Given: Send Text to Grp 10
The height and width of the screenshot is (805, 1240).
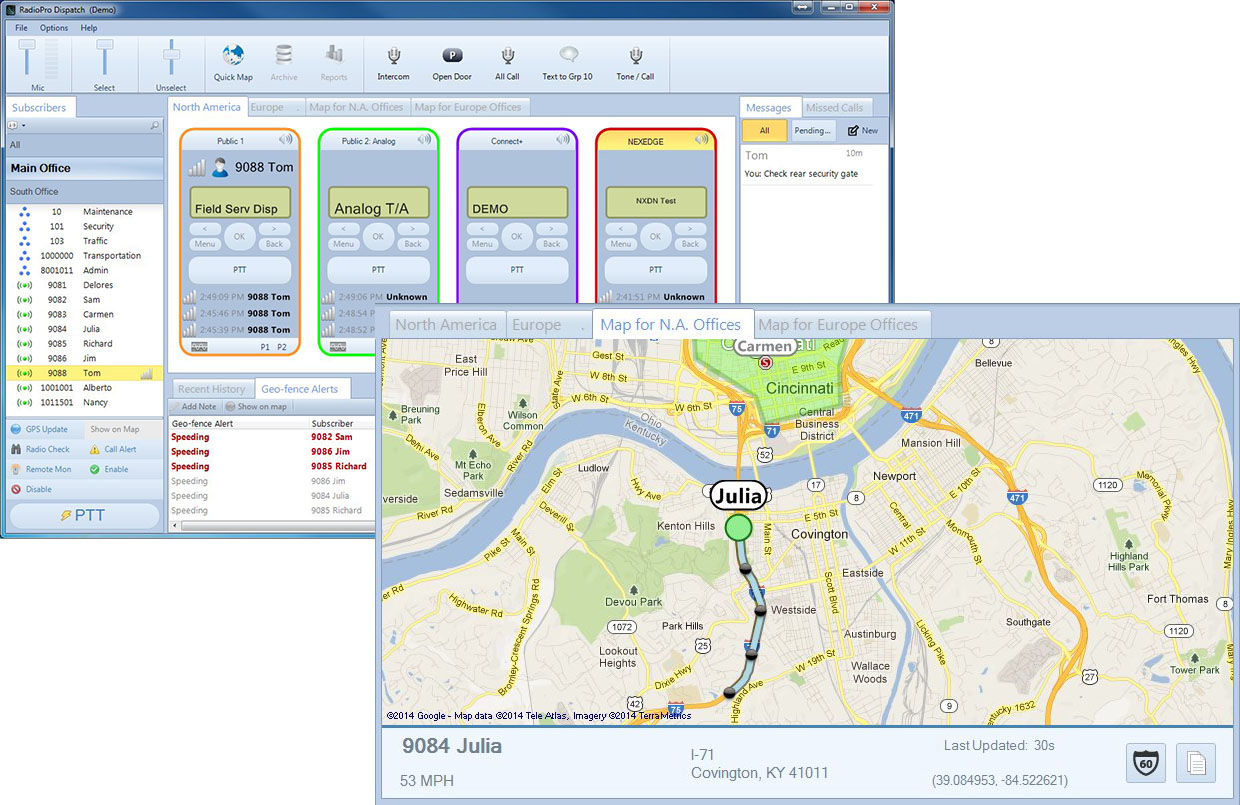Looking at the screenshot, I should pos(567,62).
